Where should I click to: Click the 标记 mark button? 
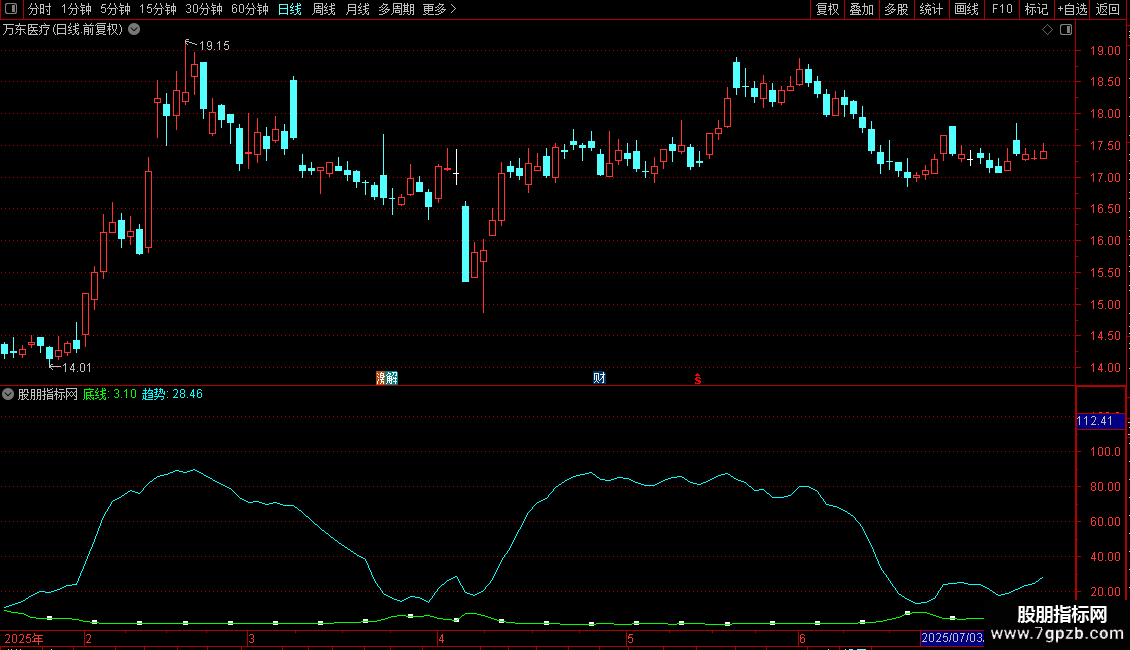[1036, 9]
